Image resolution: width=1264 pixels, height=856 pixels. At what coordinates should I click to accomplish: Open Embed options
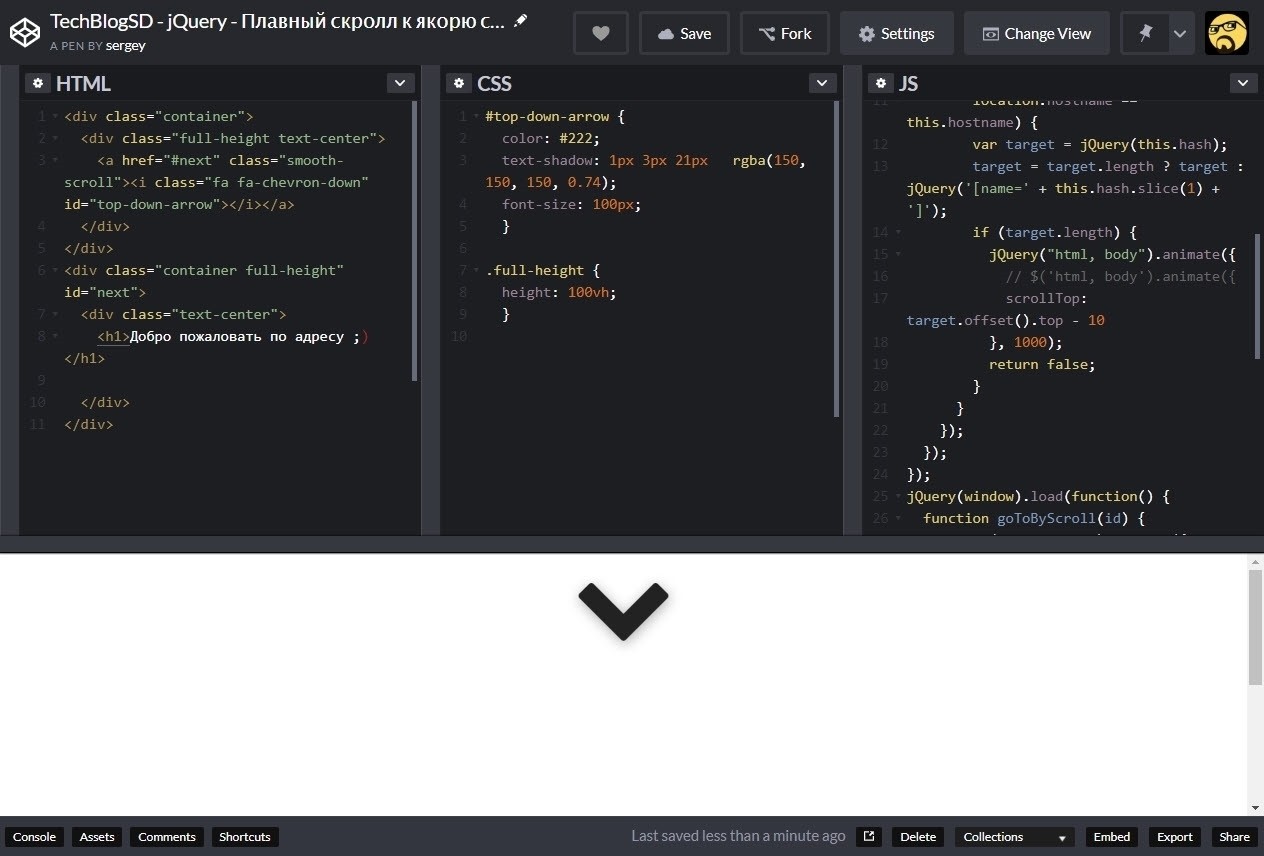tap(1112, 837)
